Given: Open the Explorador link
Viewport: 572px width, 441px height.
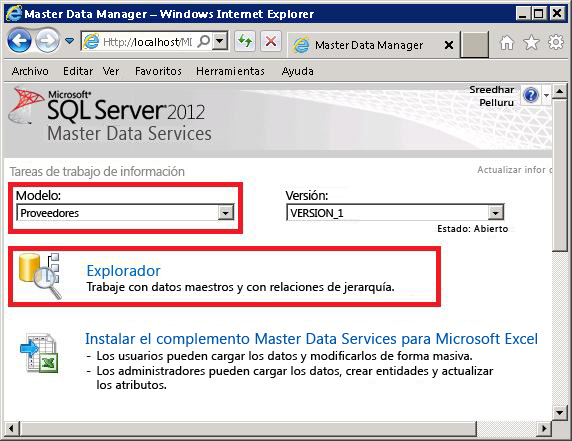Looking at the screenshot, I should (x=123, y=271).
